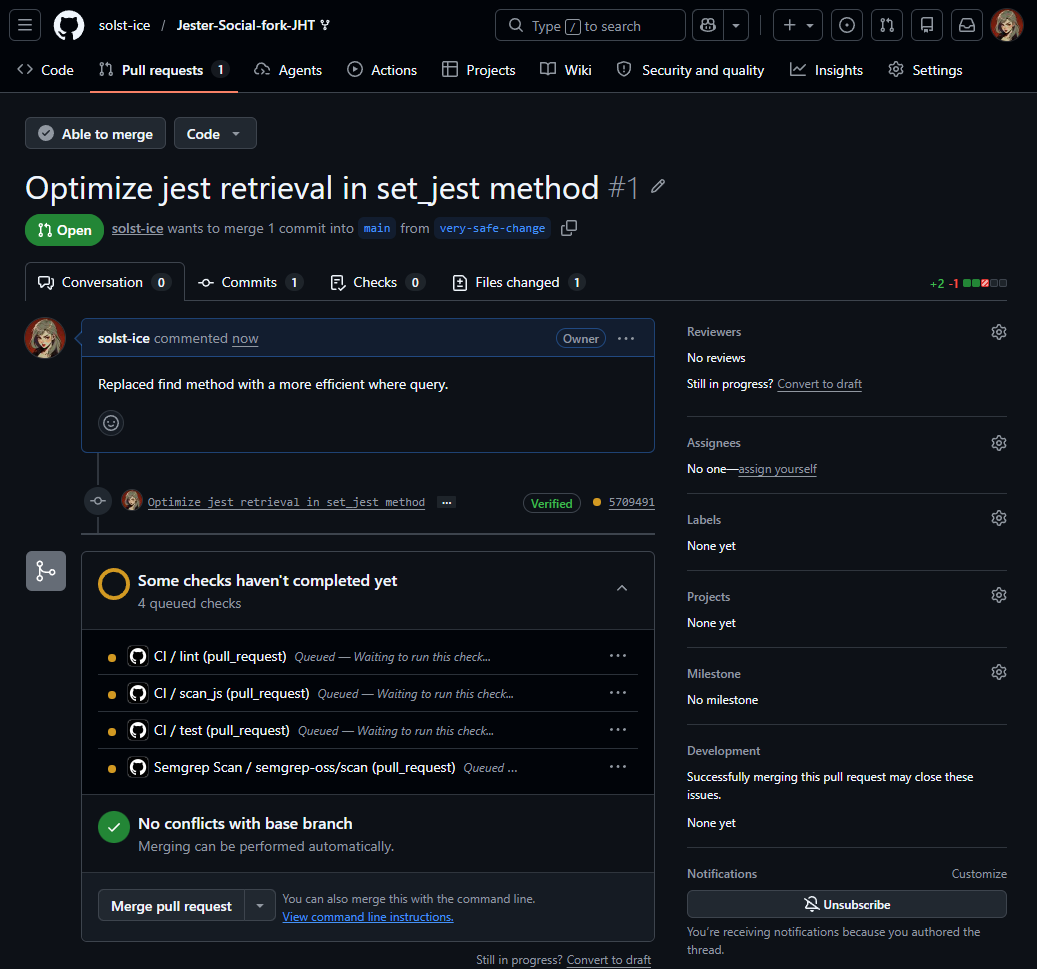The height and width of the screenshot is (969, 1037).
Task: Open options for CI / scan_js check
Action: [x=618, y=693]
